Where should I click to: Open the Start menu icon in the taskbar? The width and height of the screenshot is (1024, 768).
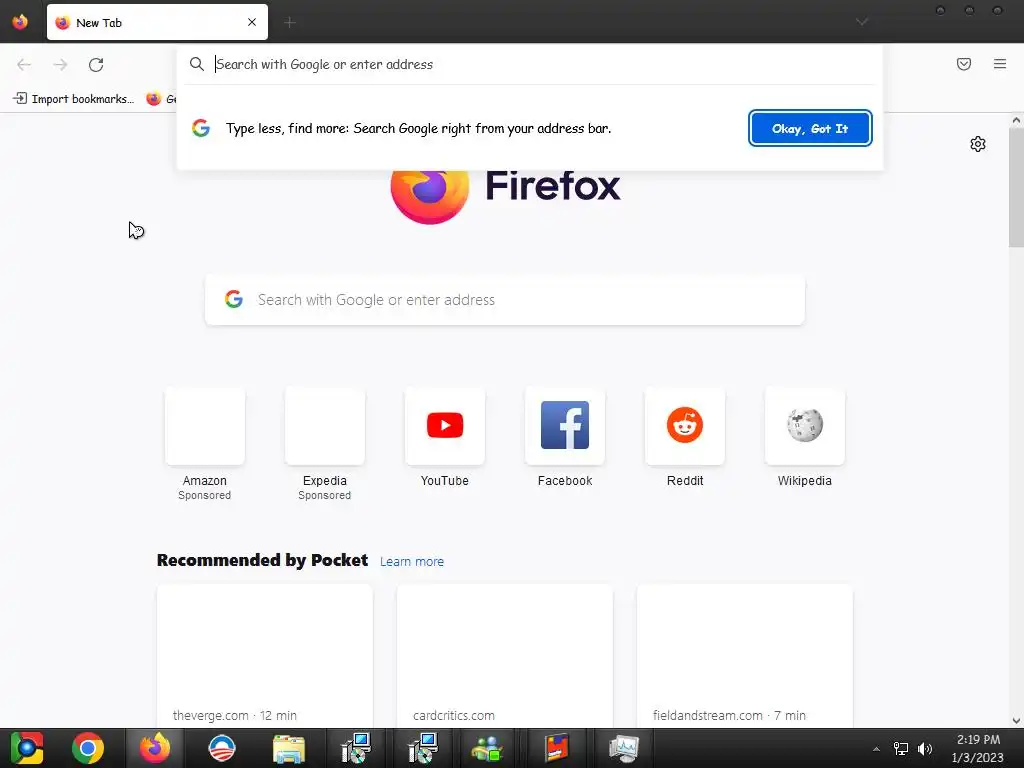pyautogui.click(x=26, y=748)
